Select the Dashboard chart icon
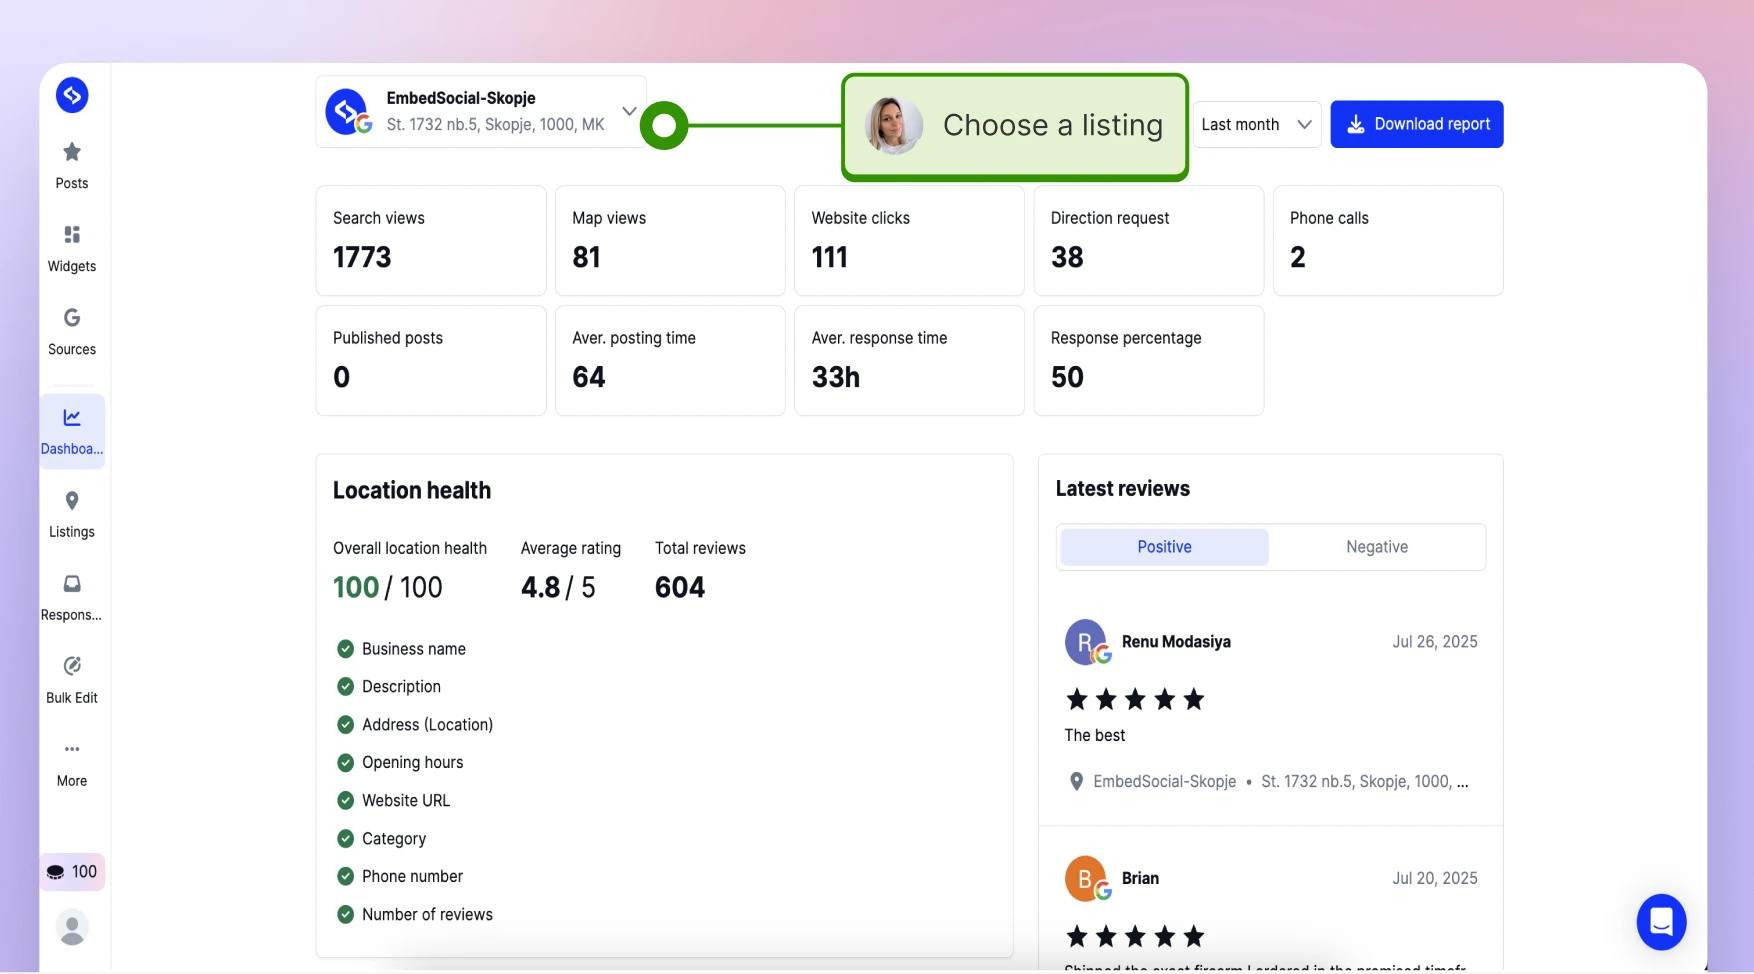This screenshot has height=974, width=1754. coord(72,417)
